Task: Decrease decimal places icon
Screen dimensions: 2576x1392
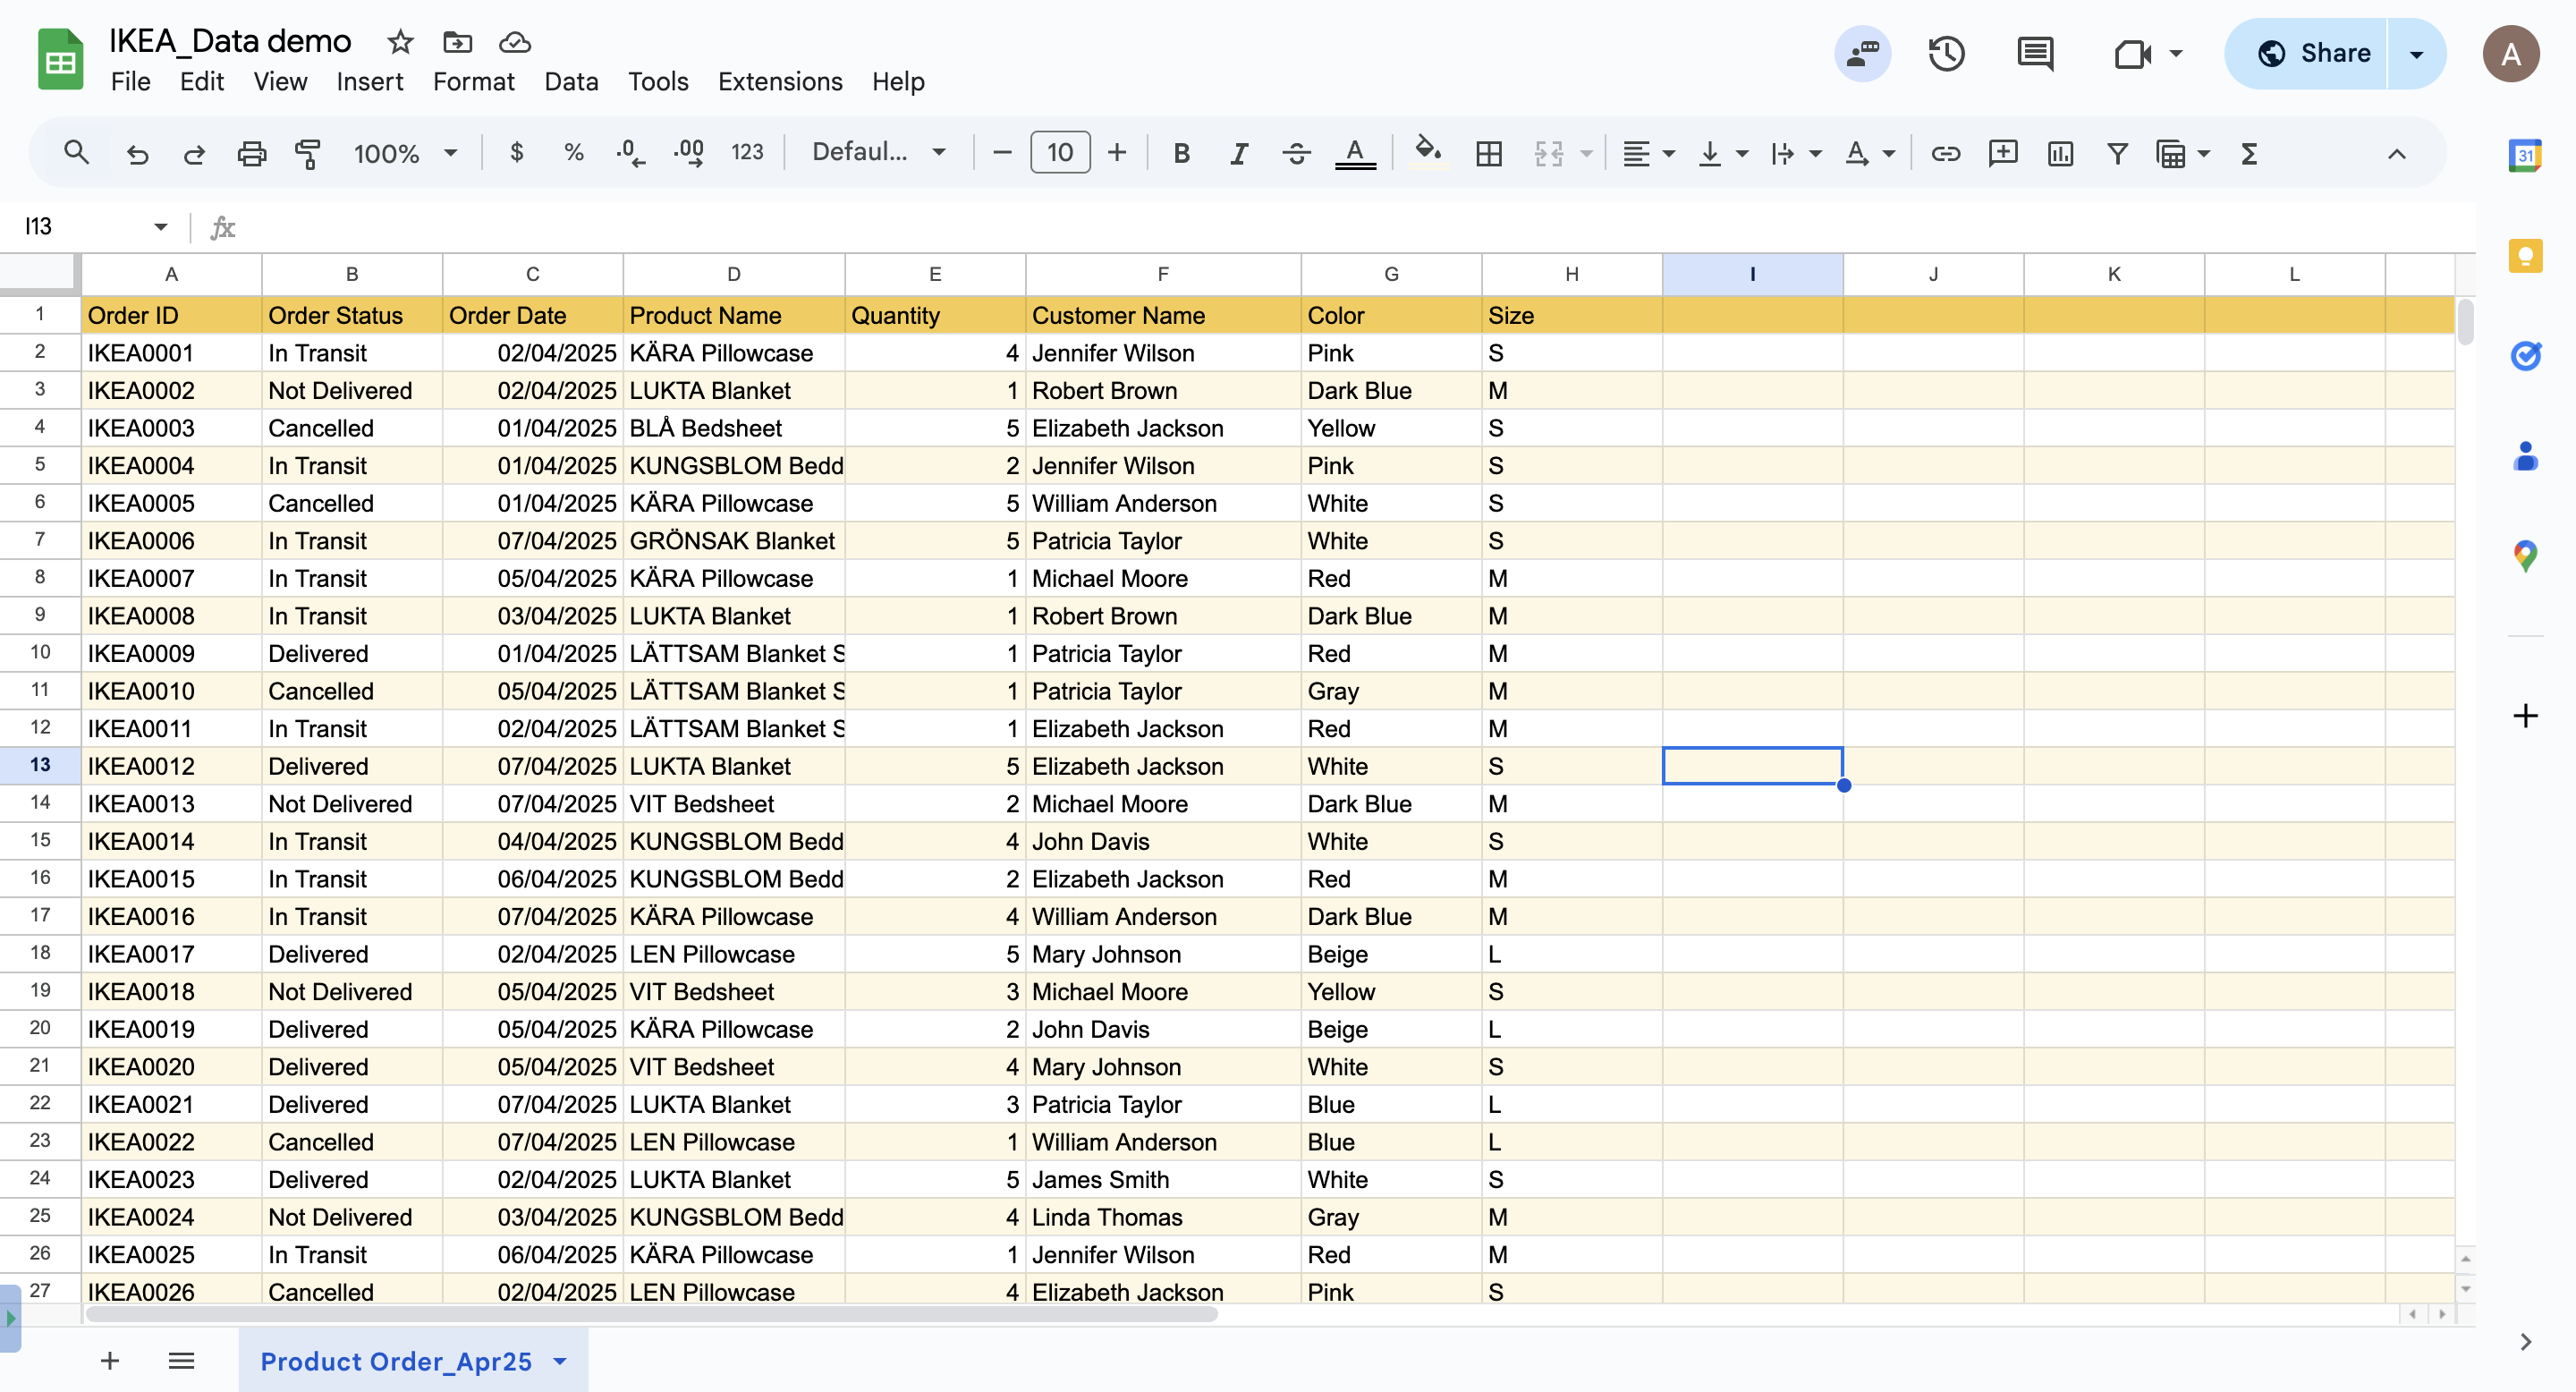Action: coord(630,153)
